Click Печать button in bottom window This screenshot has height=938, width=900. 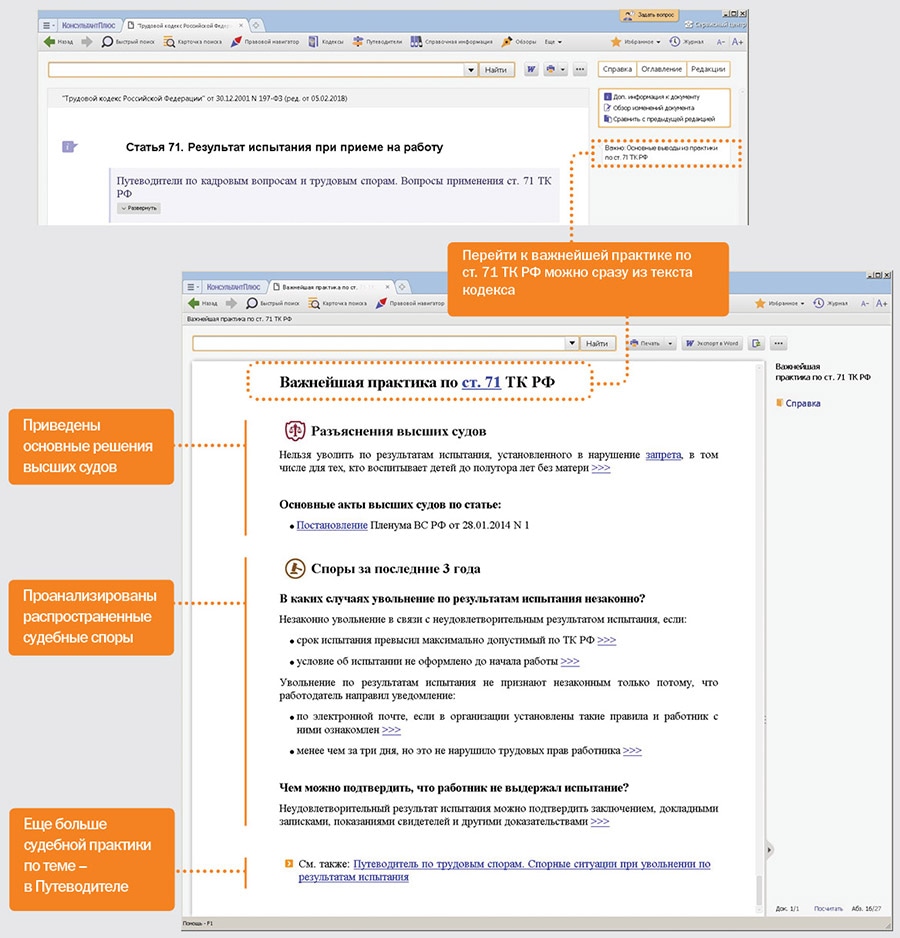645,343
